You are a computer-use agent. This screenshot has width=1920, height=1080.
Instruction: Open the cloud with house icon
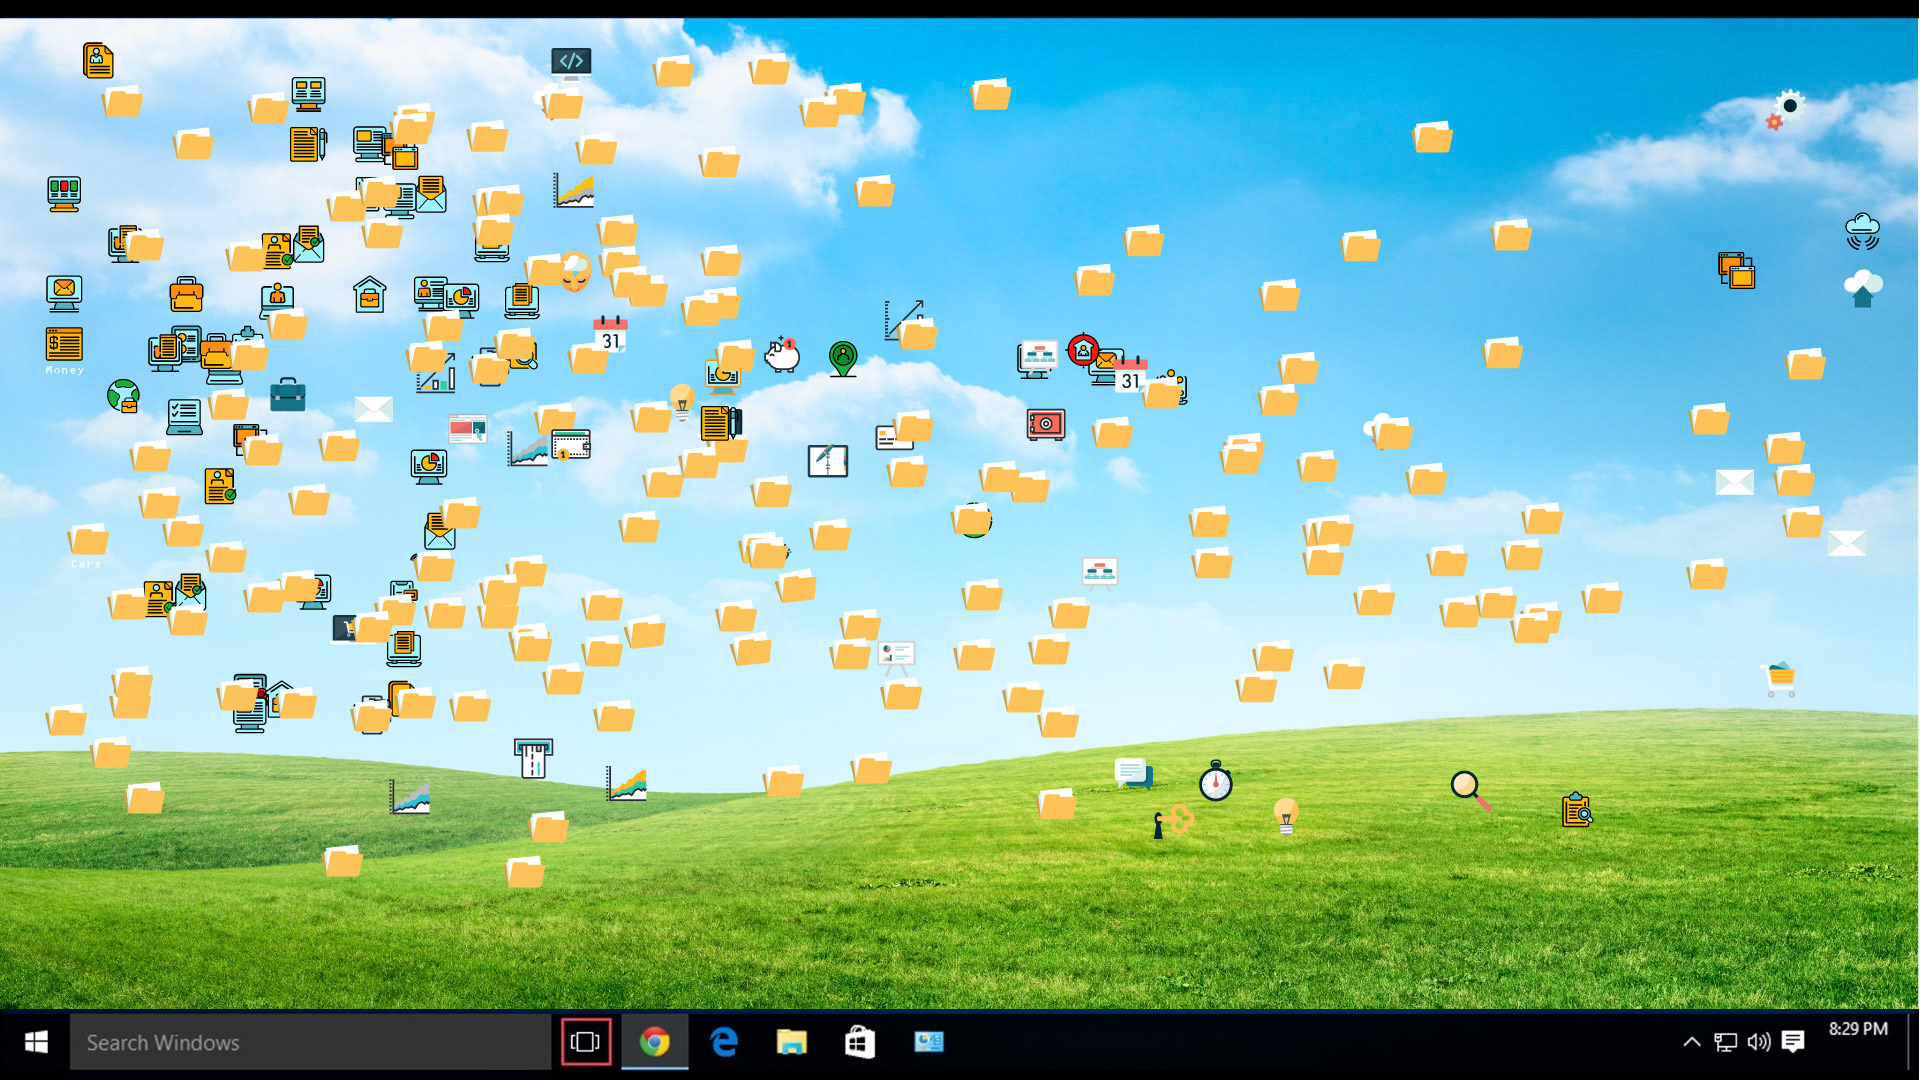(x=1863, y=289)
